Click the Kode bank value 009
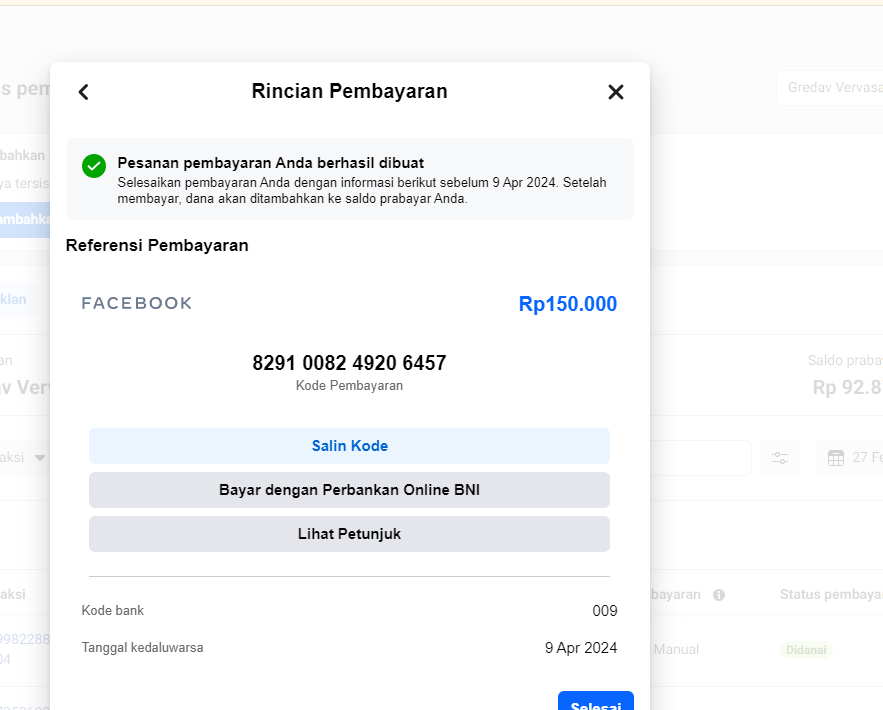 point(605,611)
